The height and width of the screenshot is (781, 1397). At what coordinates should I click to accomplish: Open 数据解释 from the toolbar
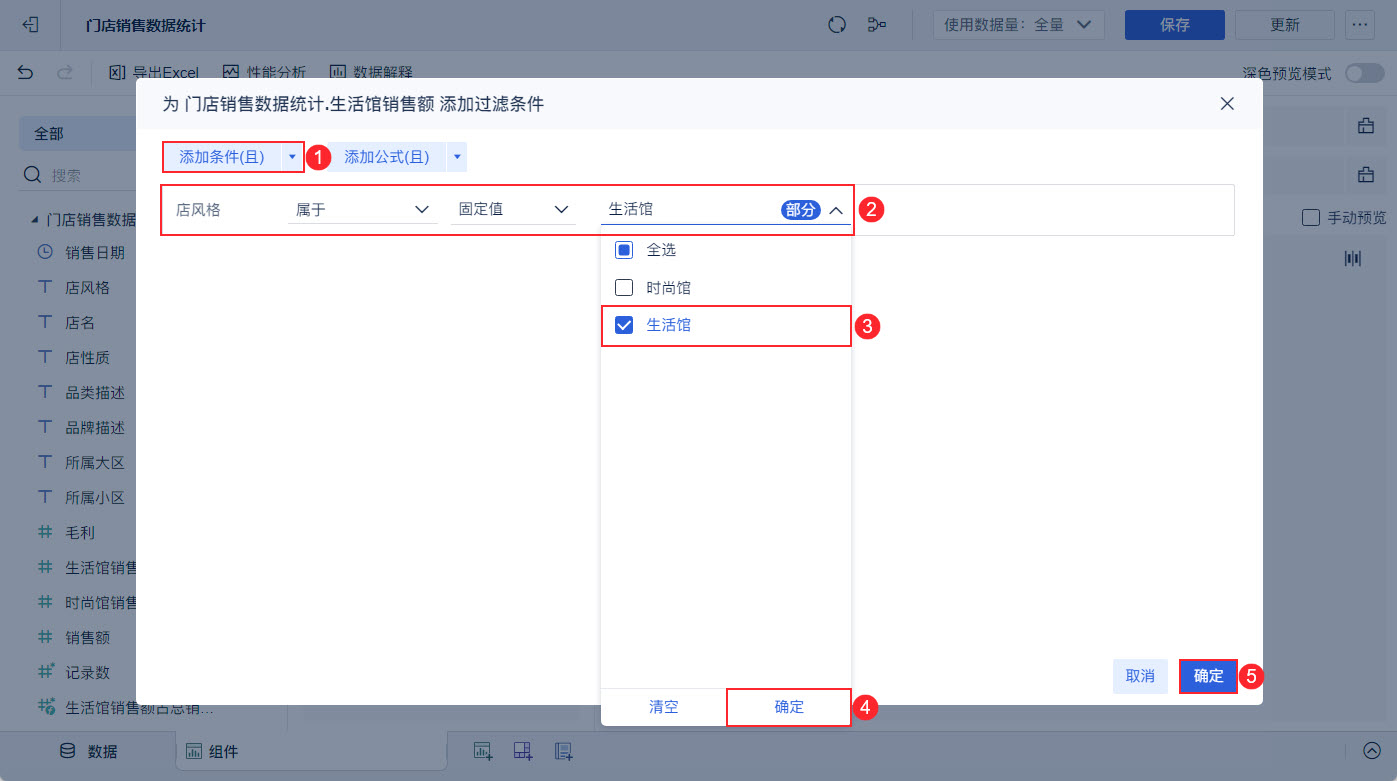coord(371,73)
